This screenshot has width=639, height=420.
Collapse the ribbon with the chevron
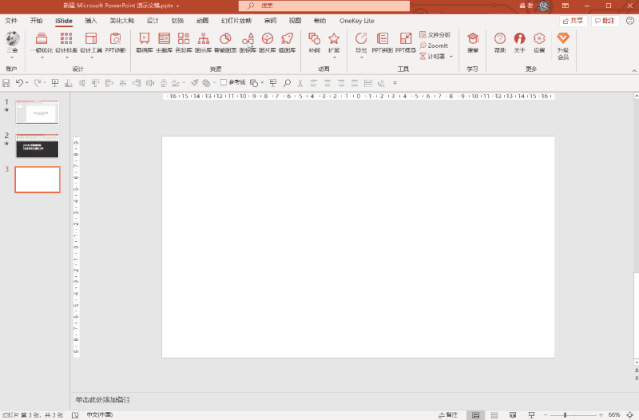[634, 70]
